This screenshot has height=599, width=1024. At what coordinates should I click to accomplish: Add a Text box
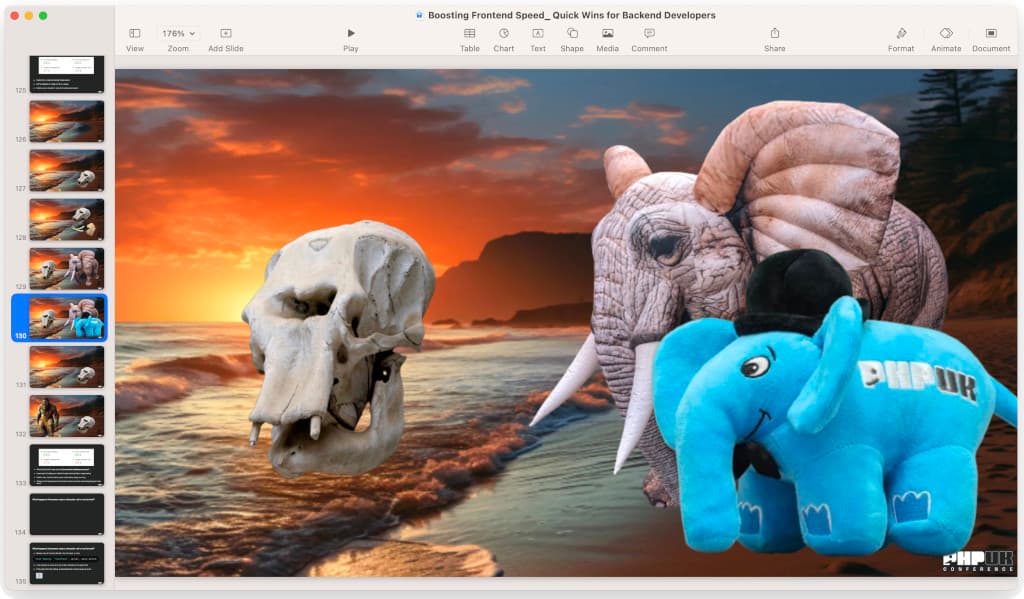coord(537,34)
